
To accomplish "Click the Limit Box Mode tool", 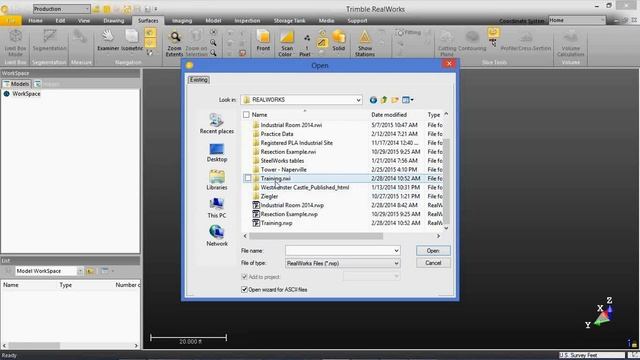I will (x=16, y=44).
